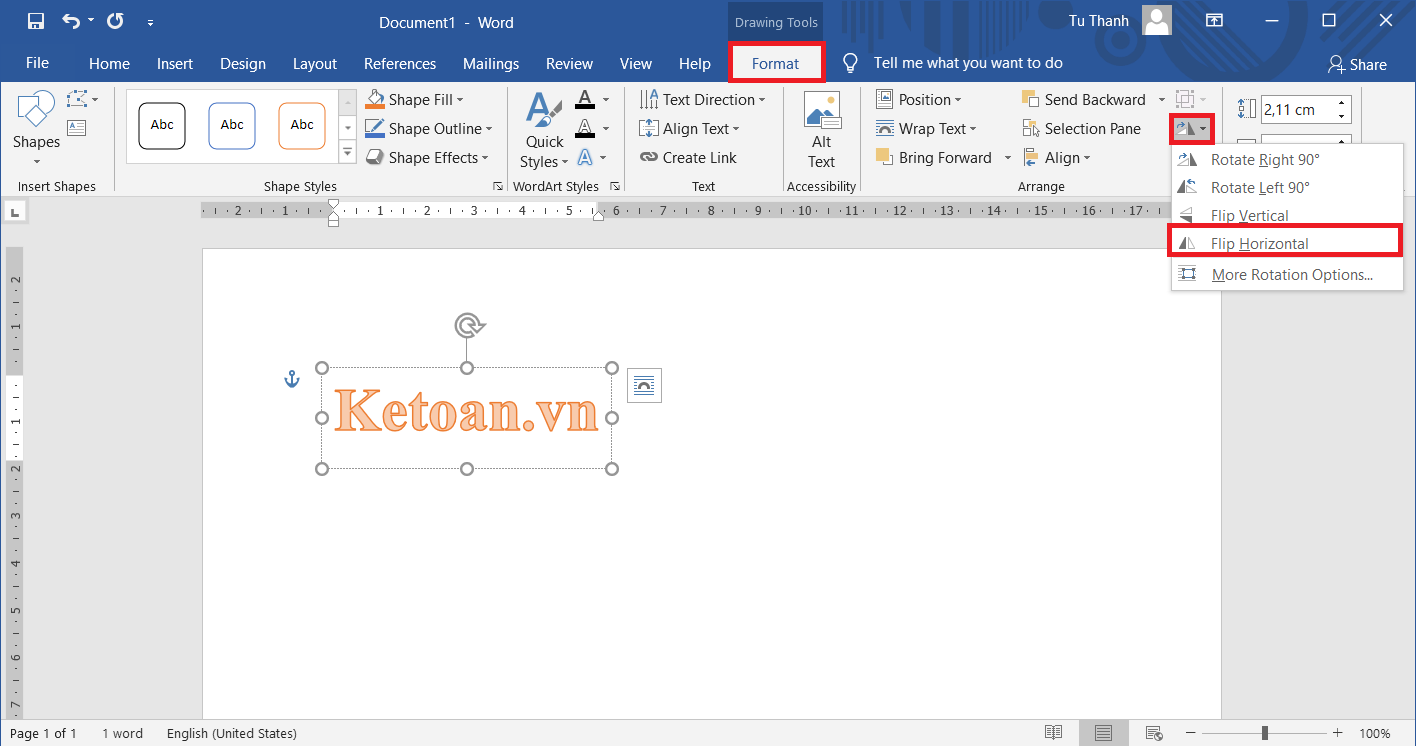1416x747 pixels.
Task: Click the Layout Options icon beside WordArt
Action: point(644,386)
